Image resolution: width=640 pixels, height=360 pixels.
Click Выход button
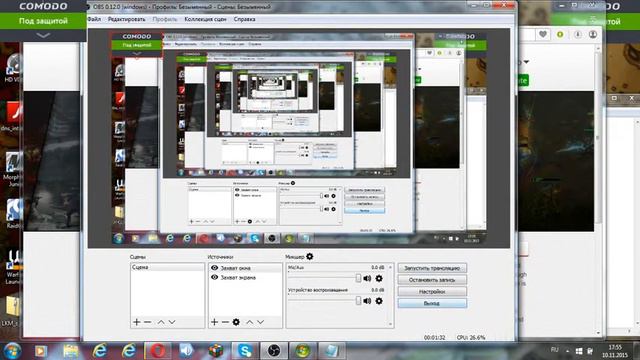click(432, 303)
